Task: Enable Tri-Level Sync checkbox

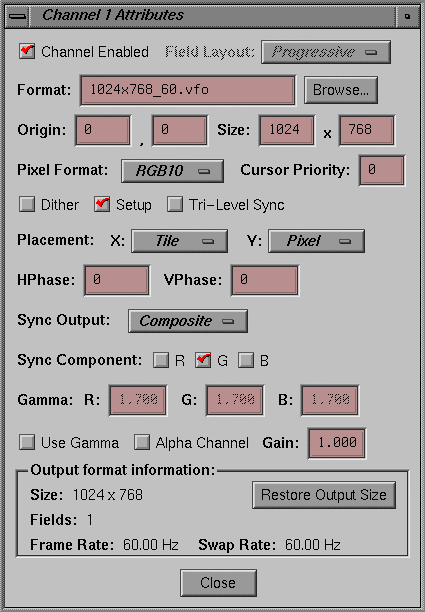Action: click(x=175, y=204)
